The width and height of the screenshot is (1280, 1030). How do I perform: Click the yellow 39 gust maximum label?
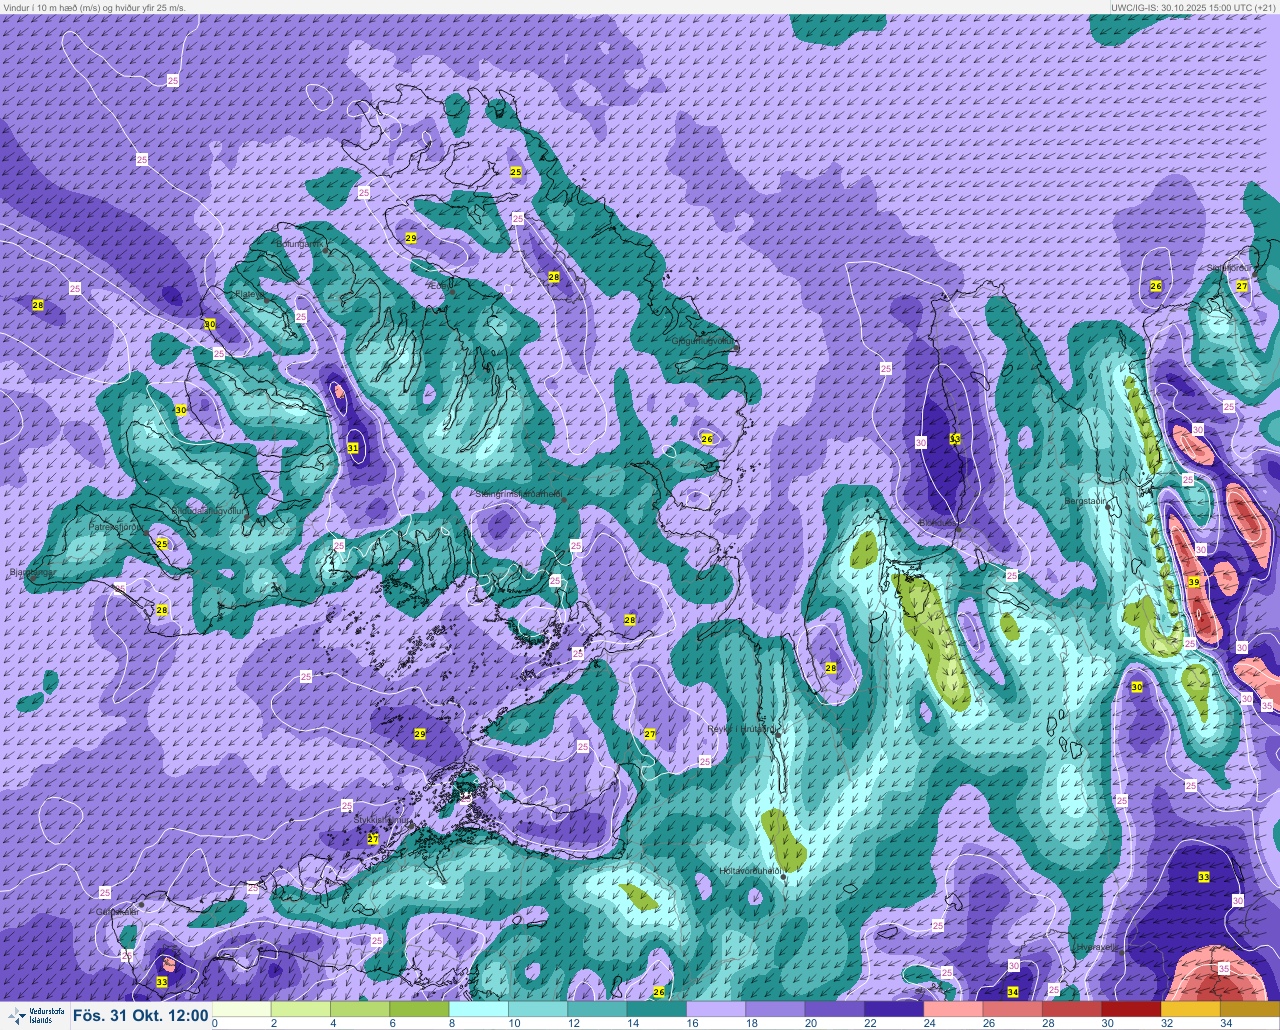(1194, 582)
